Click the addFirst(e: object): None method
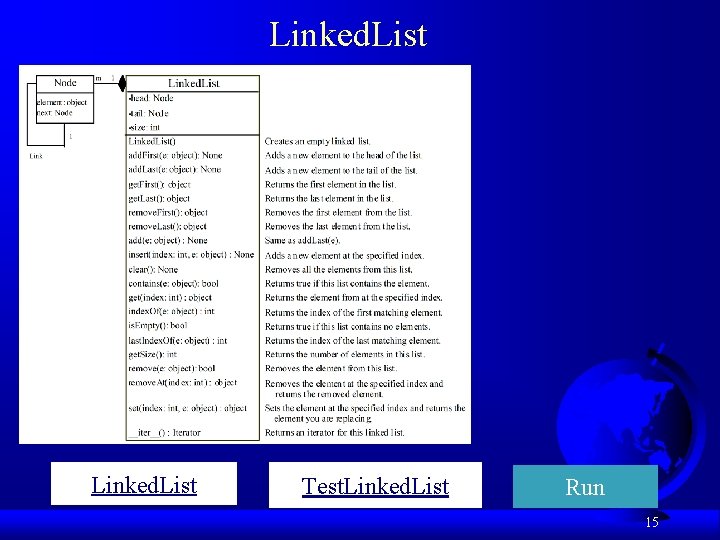 pyautogui.click(x=175, y=155)
